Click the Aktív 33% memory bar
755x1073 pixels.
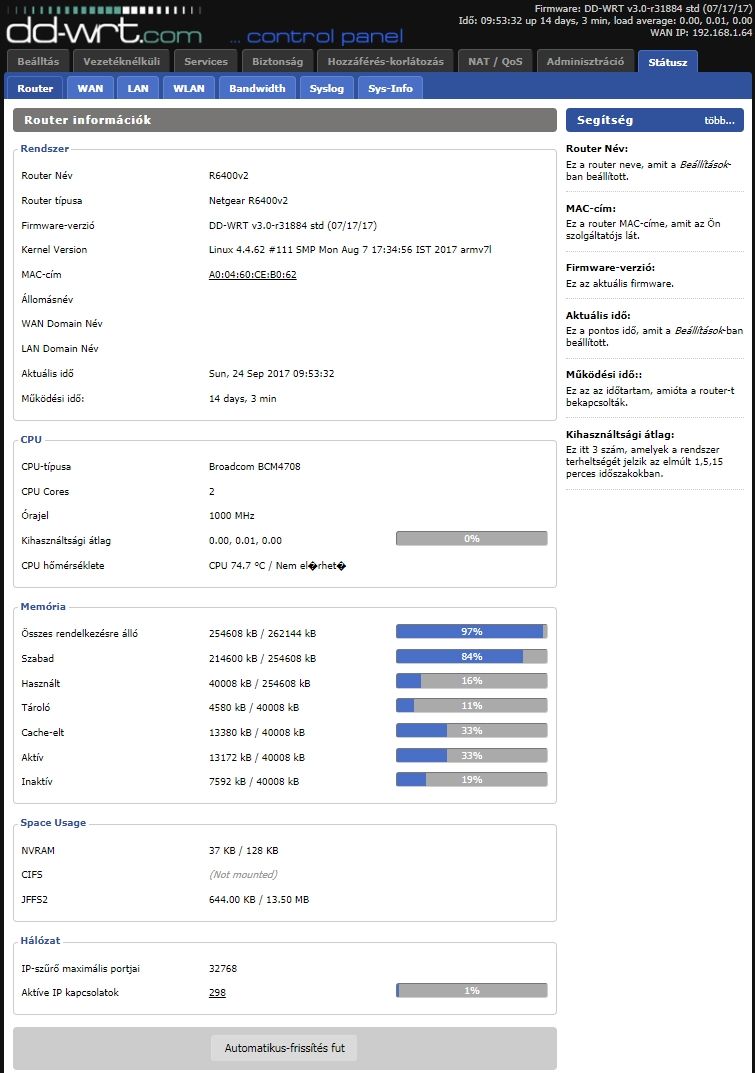(472, 755)
